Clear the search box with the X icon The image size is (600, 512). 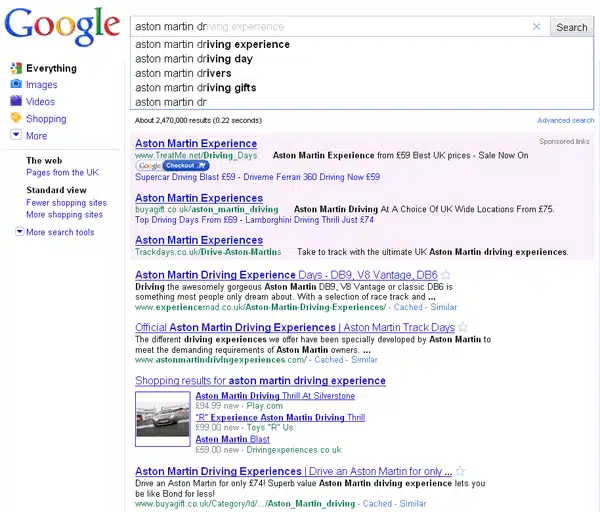[x=536, y=27]
